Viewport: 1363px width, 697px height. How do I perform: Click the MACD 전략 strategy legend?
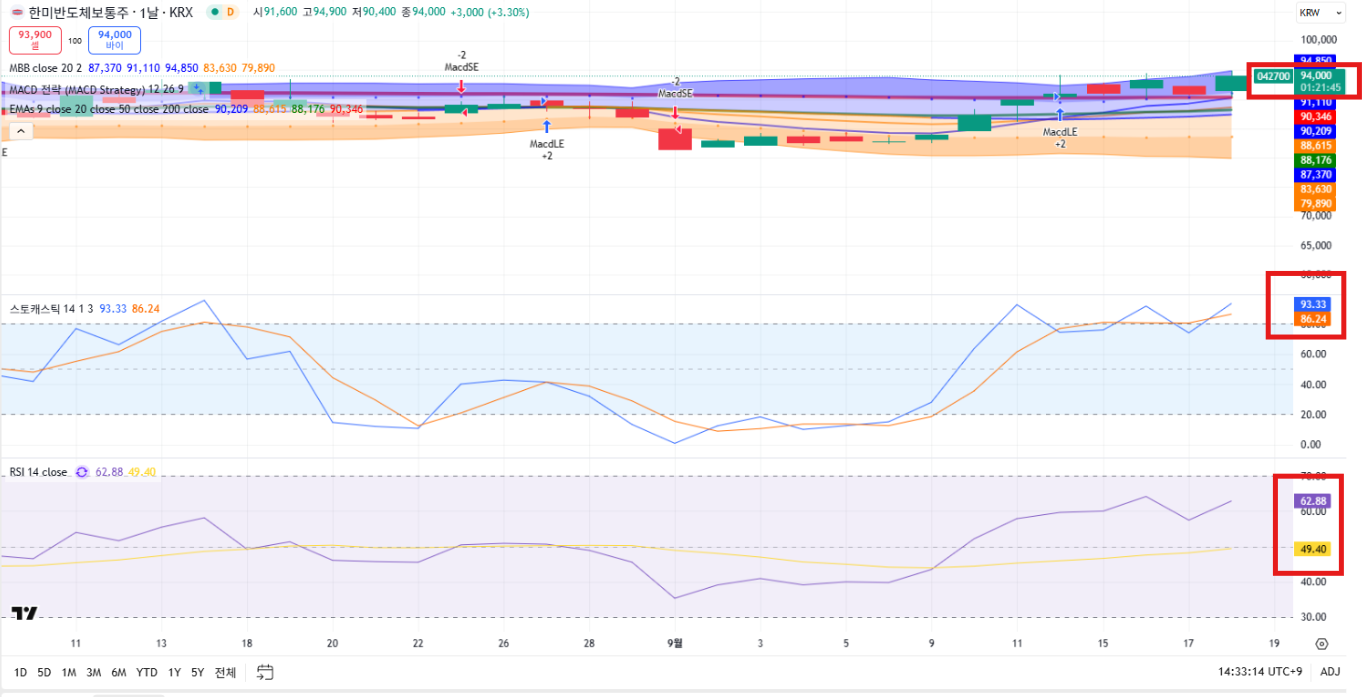click(x=96, y=89)
